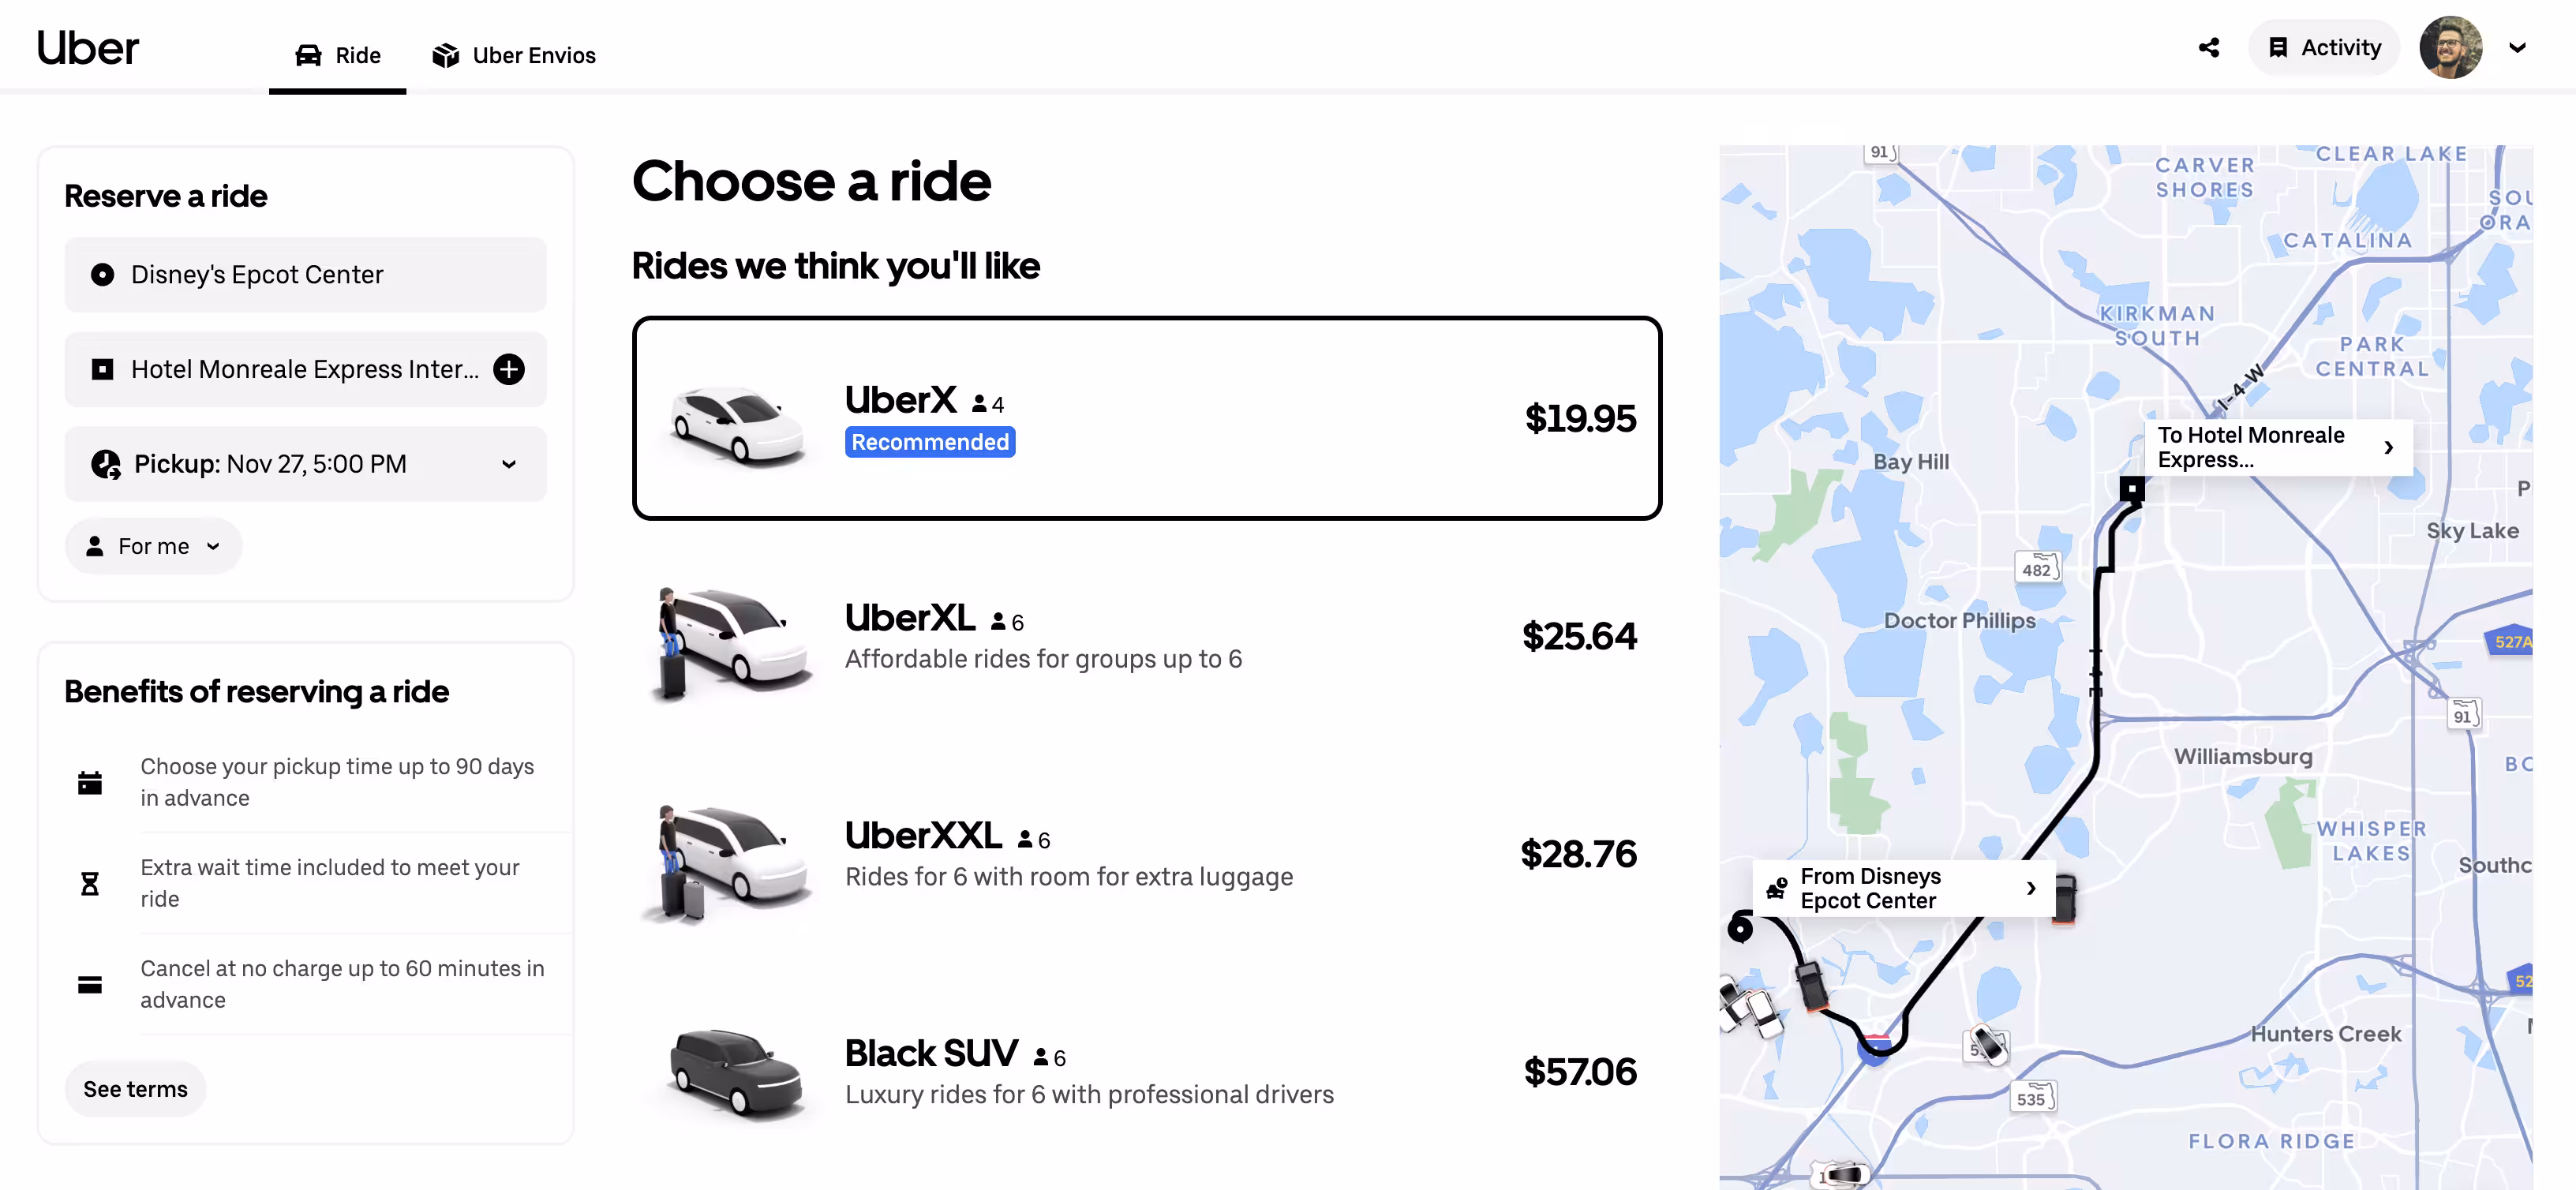Click the See terms button
The width and height of the screenshot is (2576, 1190).
[135, 1089]
